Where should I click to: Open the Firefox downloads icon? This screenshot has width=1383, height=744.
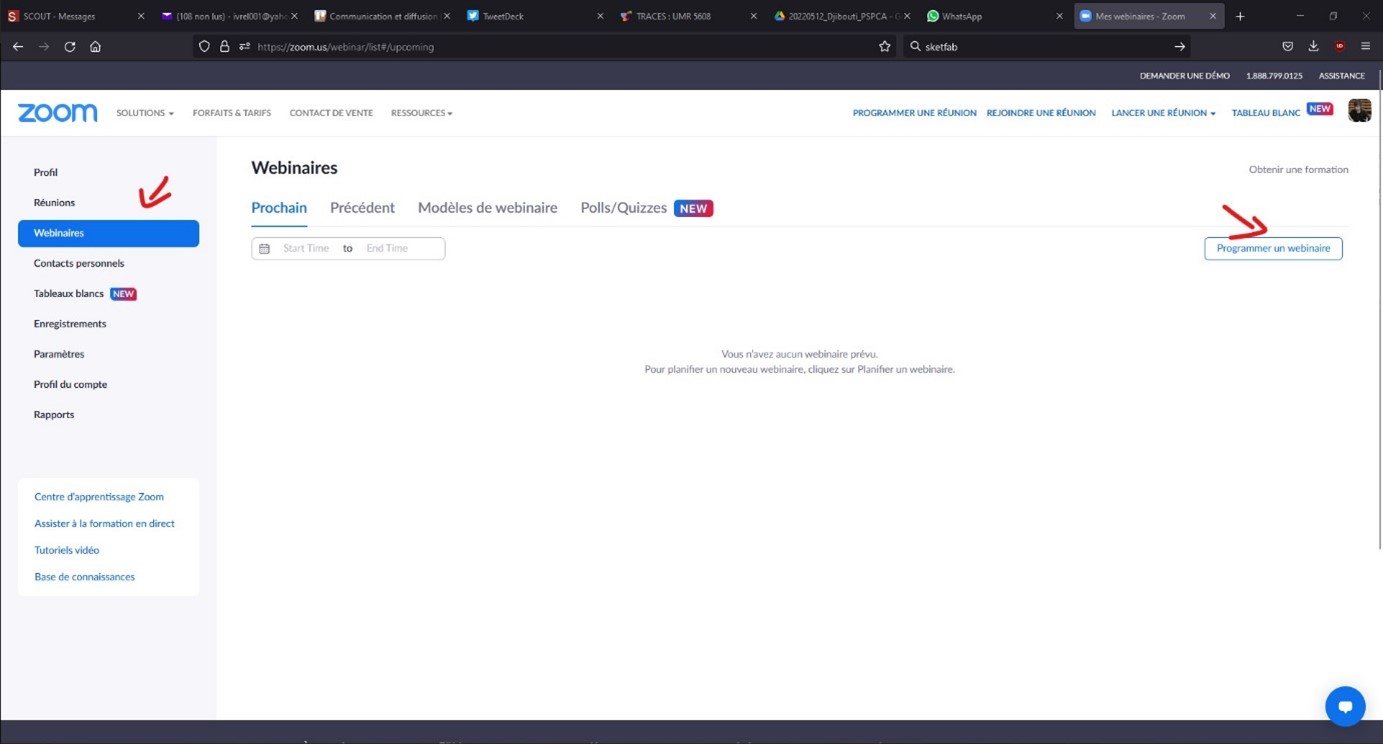coord(1313,47)
